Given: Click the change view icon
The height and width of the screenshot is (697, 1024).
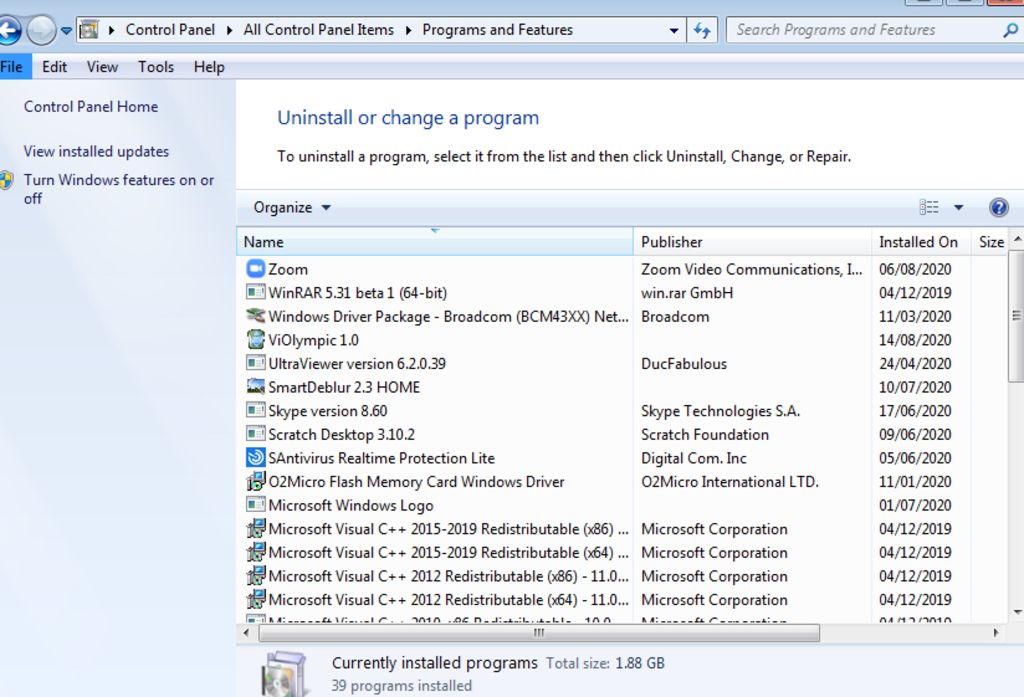Looking at the screenshot, I should tap(929, 207).
